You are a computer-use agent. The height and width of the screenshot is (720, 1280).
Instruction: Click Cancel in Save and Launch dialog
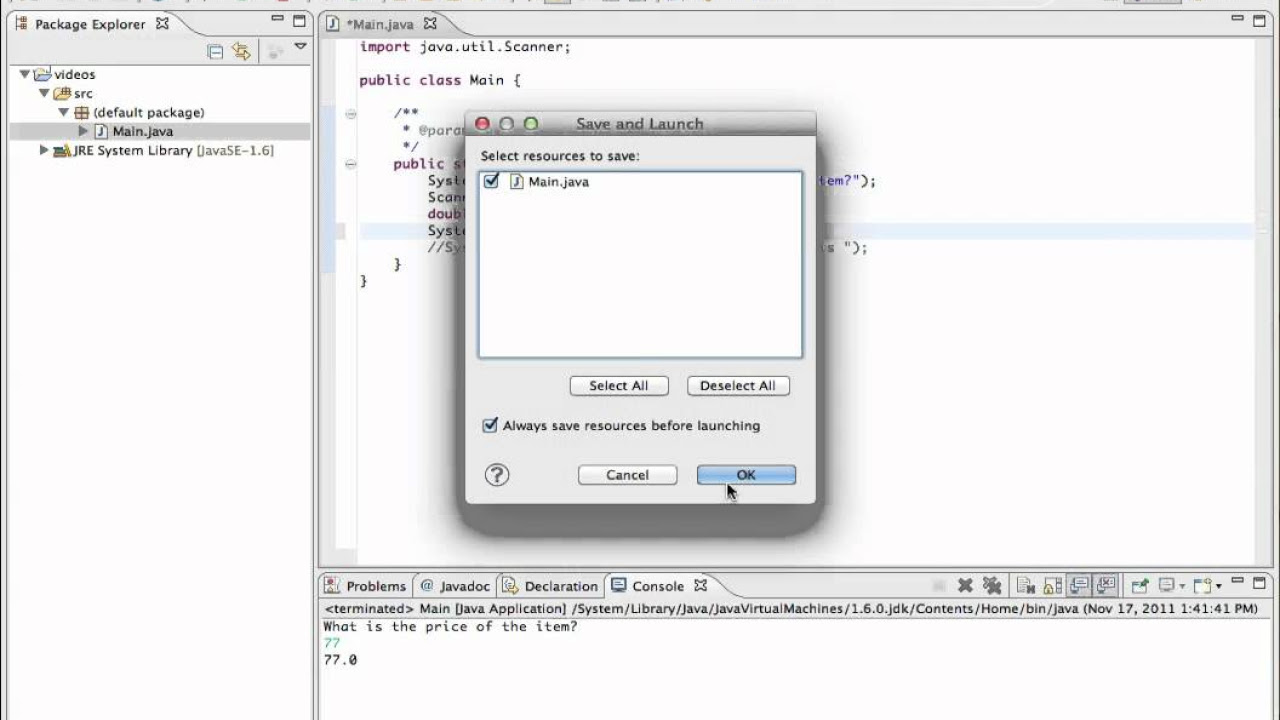[627, 475]
